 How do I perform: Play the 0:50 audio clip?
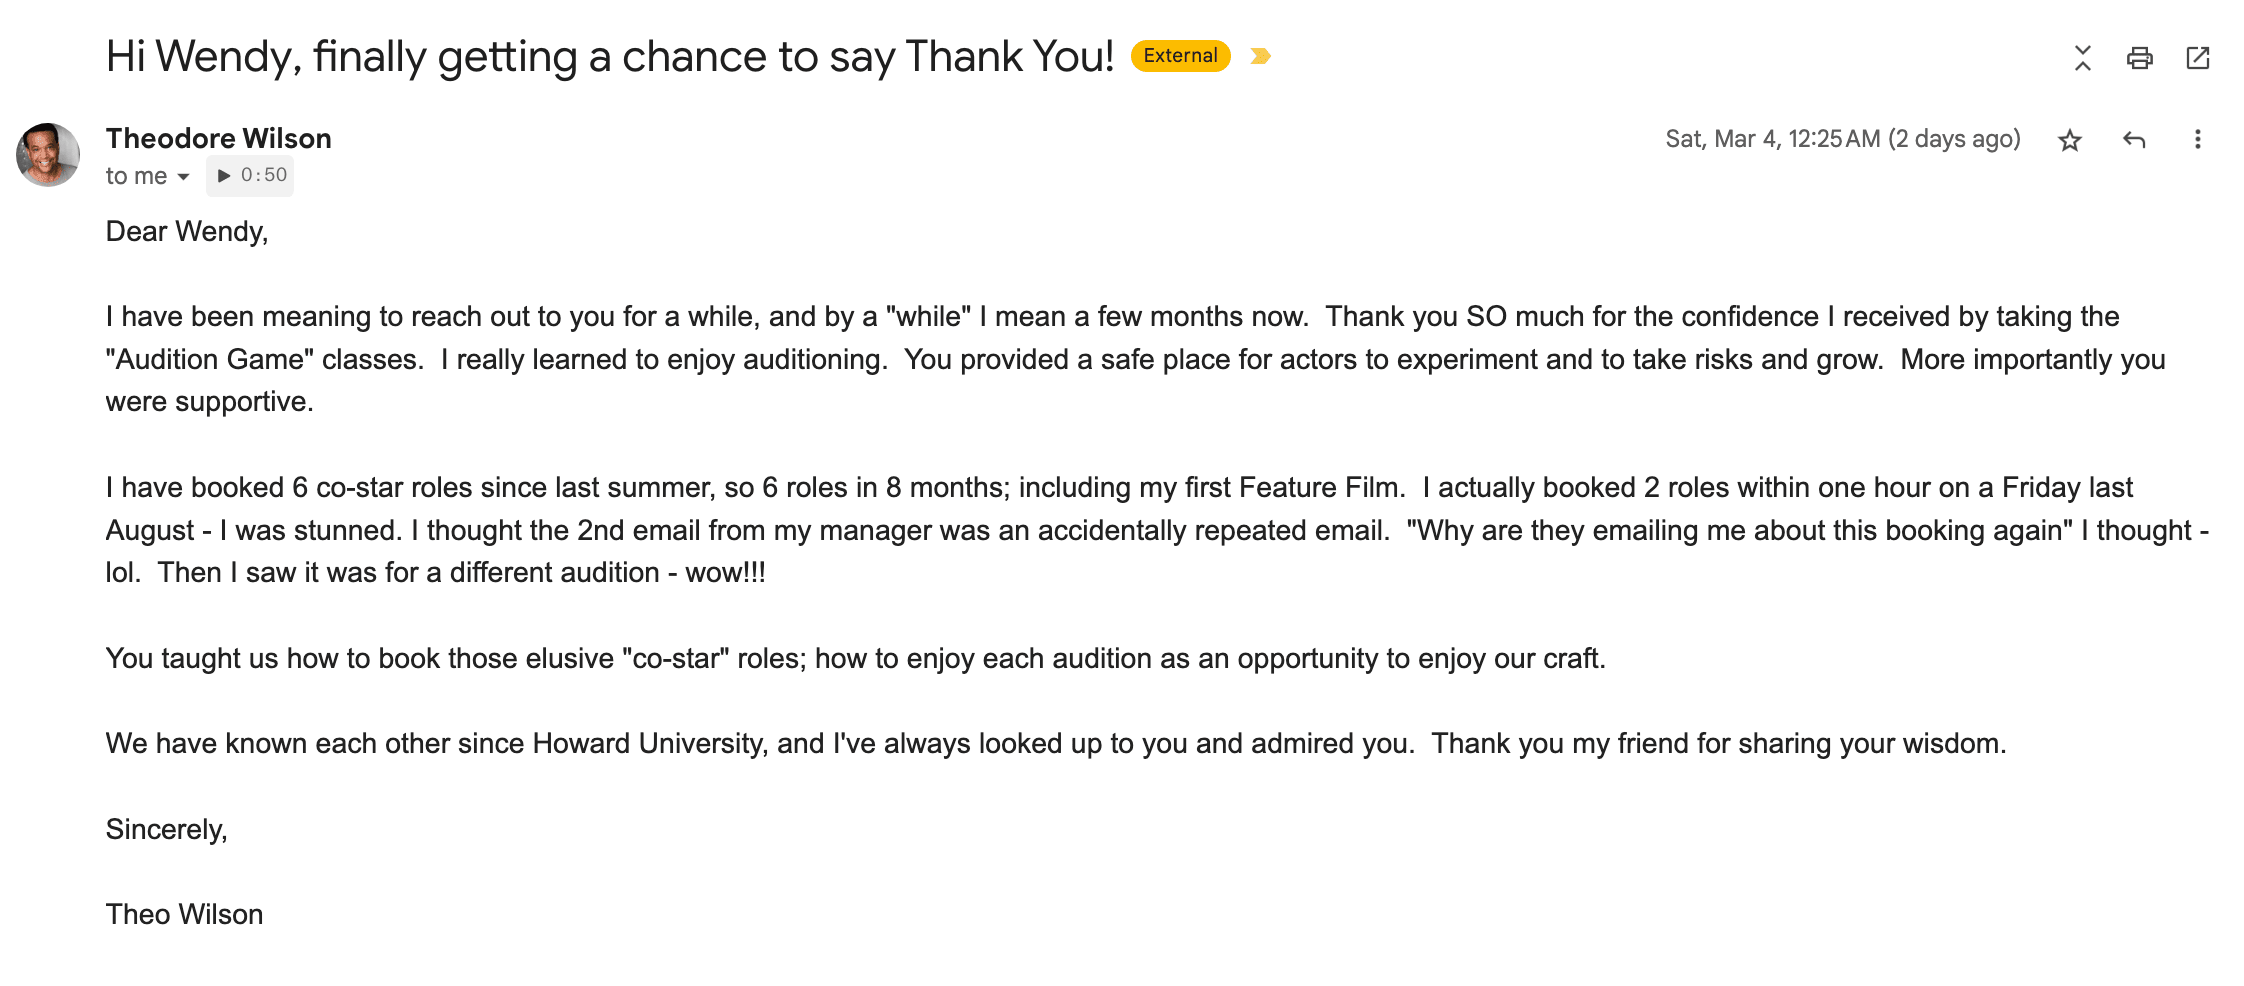pyautogui.click(x=250, y=175)
